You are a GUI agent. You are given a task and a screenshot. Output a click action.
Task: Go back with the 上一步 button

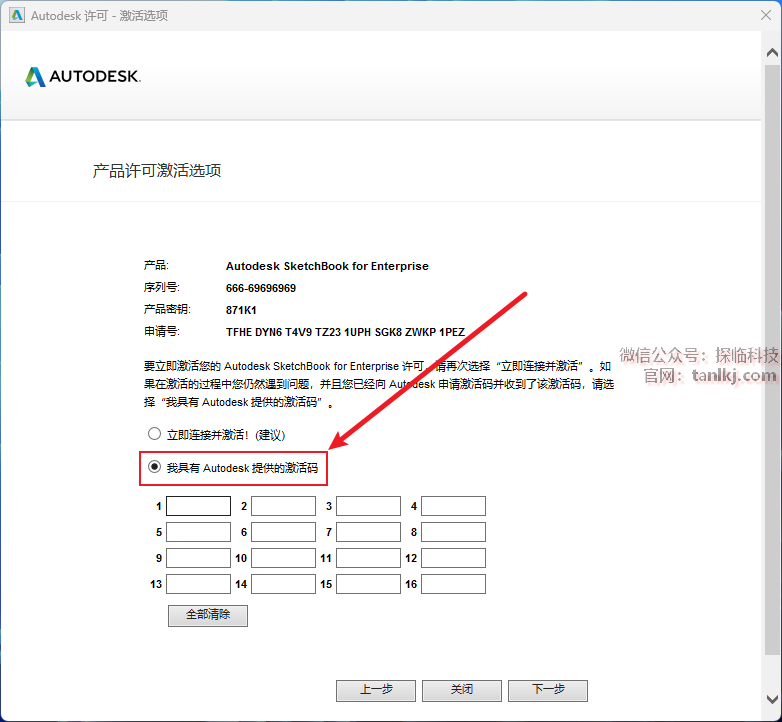[x=376, y=690]
